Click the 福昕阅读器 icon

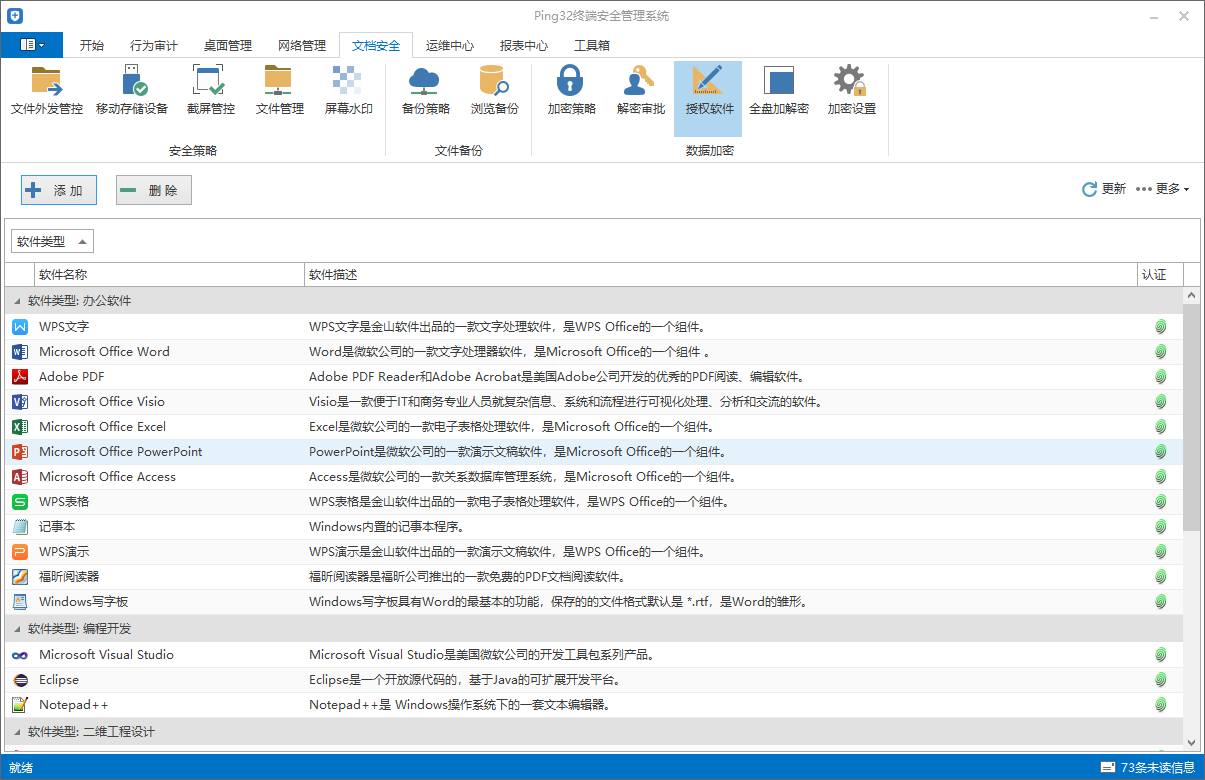pos(19,577)
